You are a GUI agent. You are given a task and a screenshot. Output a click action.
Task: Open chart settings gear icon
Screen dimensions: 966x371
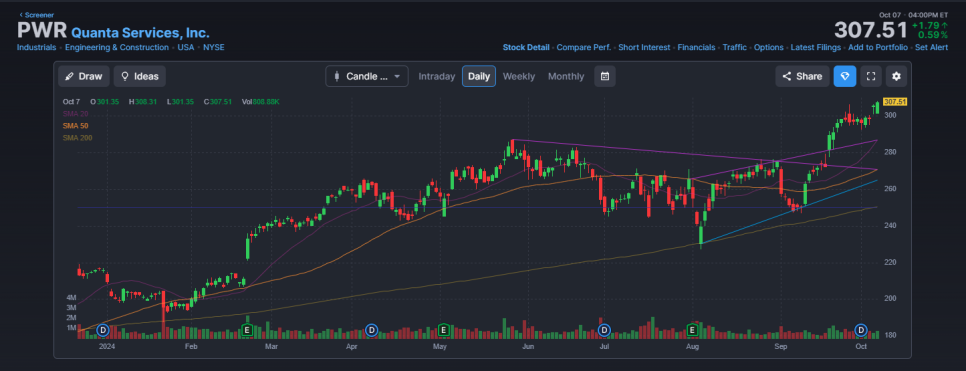[x=896, y=76]
